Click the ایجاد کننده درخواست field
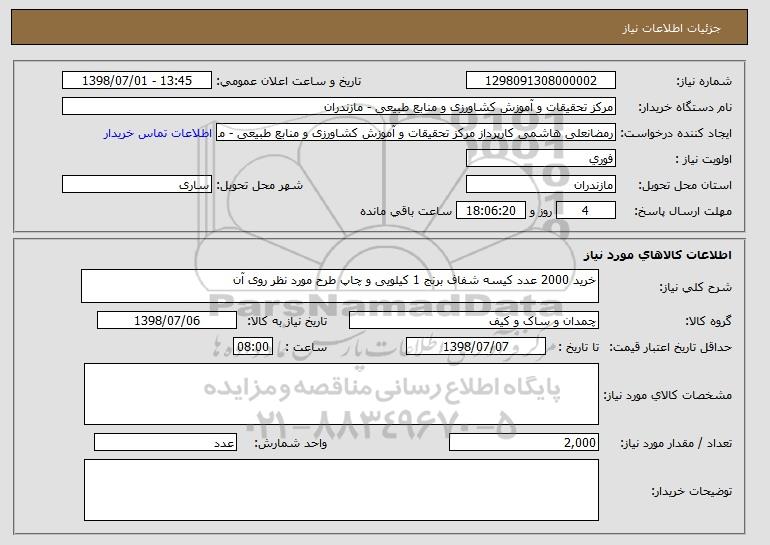770x545 pixels. (x=416, y=133)
